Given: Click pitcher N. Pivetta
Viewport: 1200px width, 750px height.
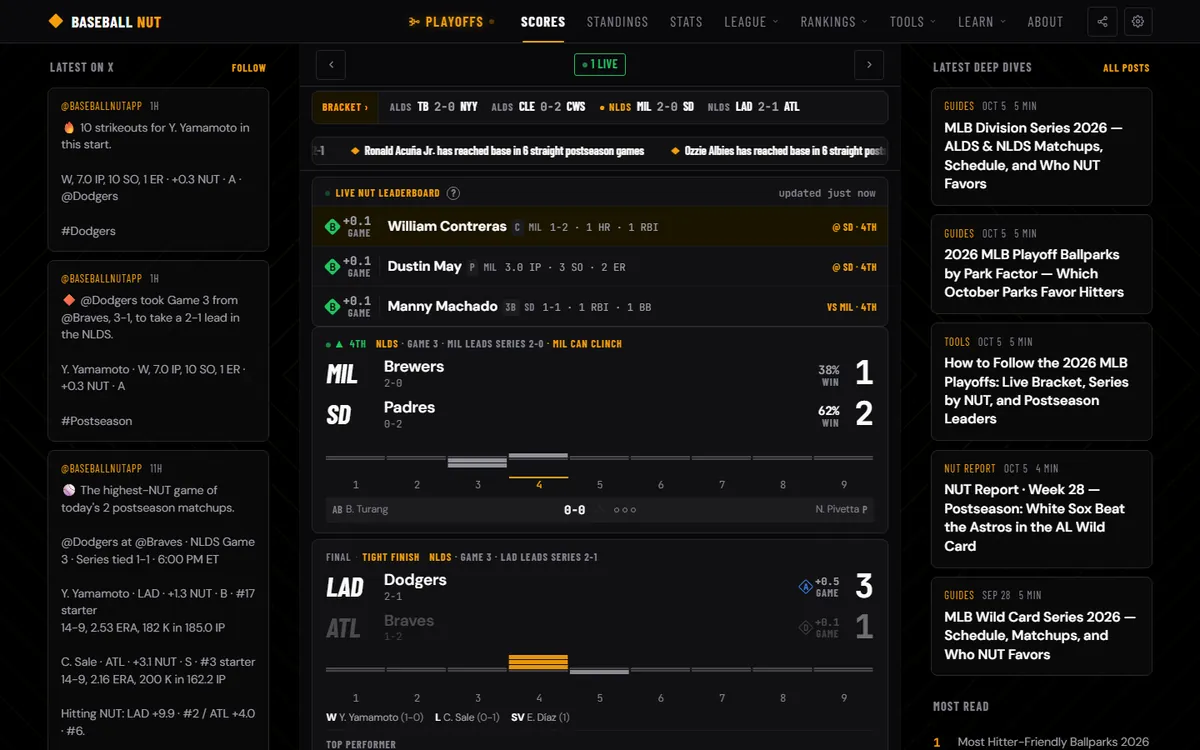Looking at the screenshot, I should coord(841,510).
